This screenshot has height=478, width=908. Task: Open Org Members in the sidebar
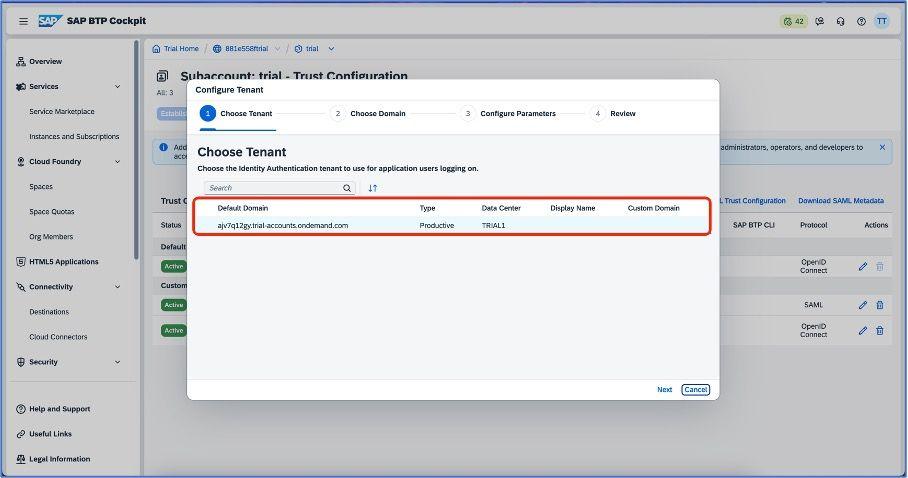tap(51, 236)
